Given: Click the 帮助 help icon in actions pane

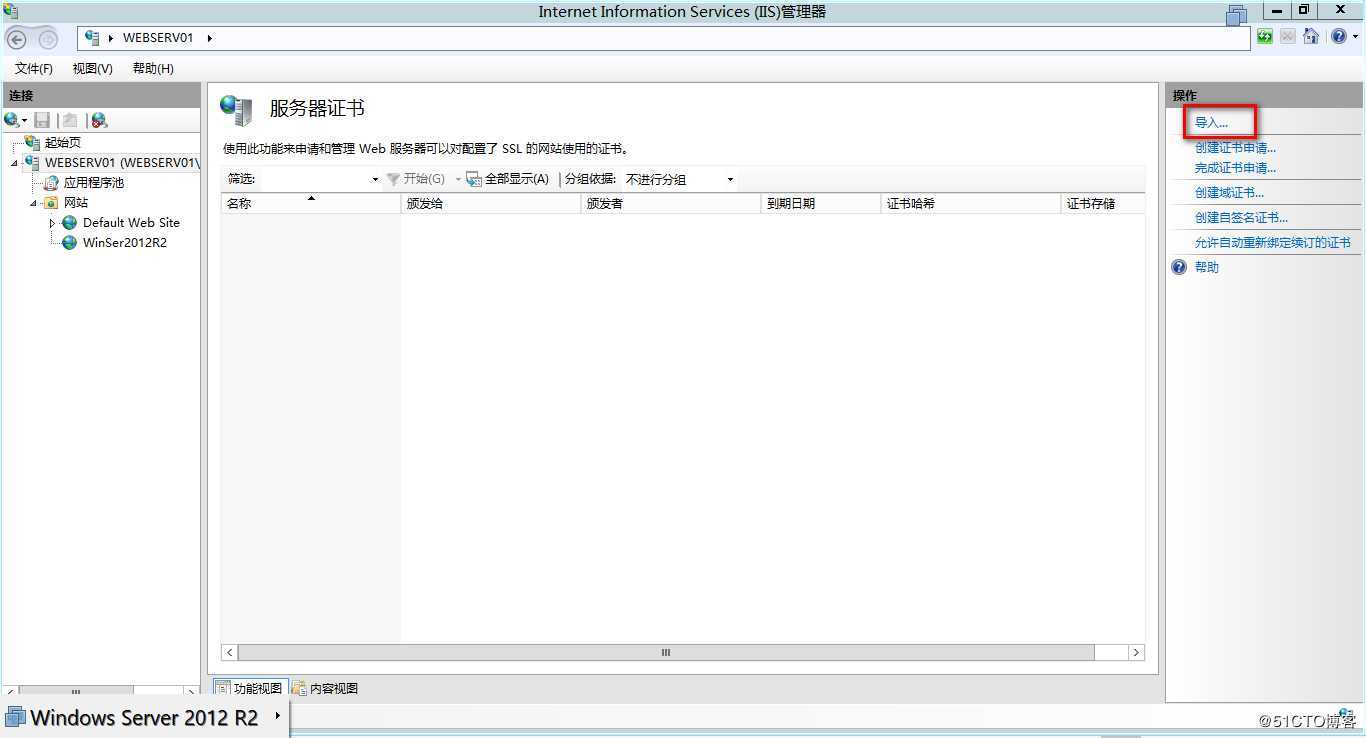Looking at the screenshot, I should [1180, 267].
